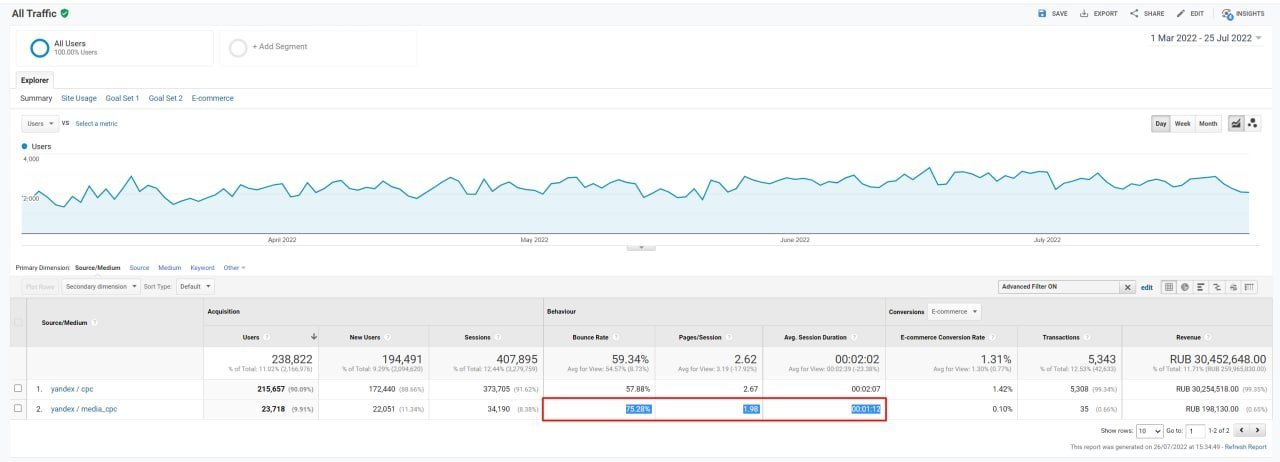Open the Conversions E-commerce dropdown
This screenshot has height=462, width=1280.
(x=955, y=312)
